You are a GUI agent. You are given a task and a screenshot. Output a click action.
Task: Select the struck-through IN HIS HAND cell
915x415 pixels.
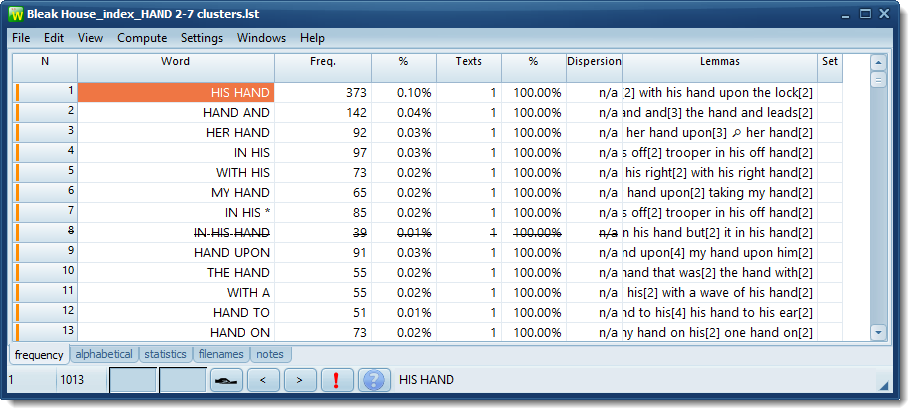point(176,232)
